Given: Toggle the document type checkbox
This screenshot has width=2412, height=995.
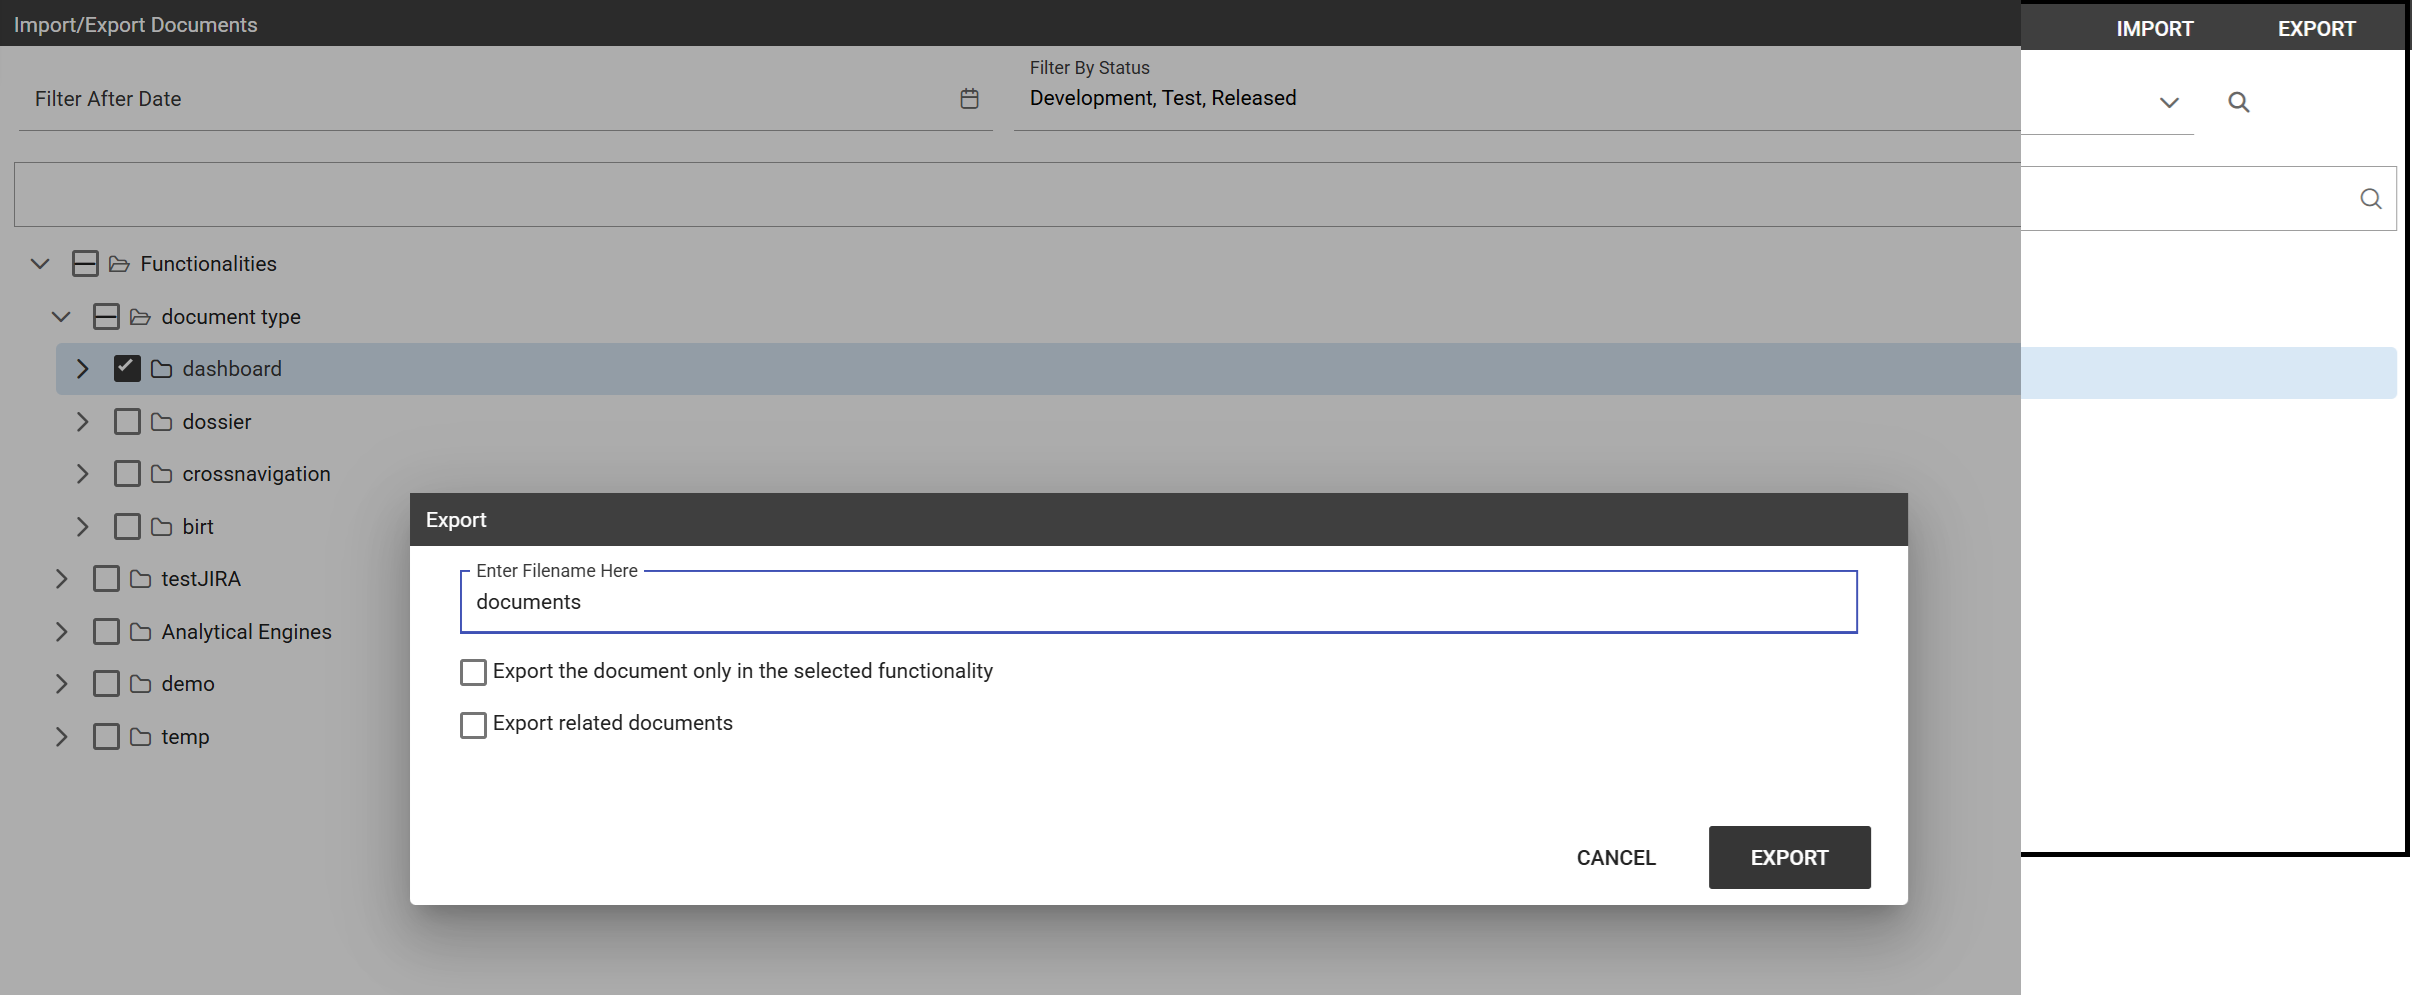Looking at the screenshot, I should point(106,317).
